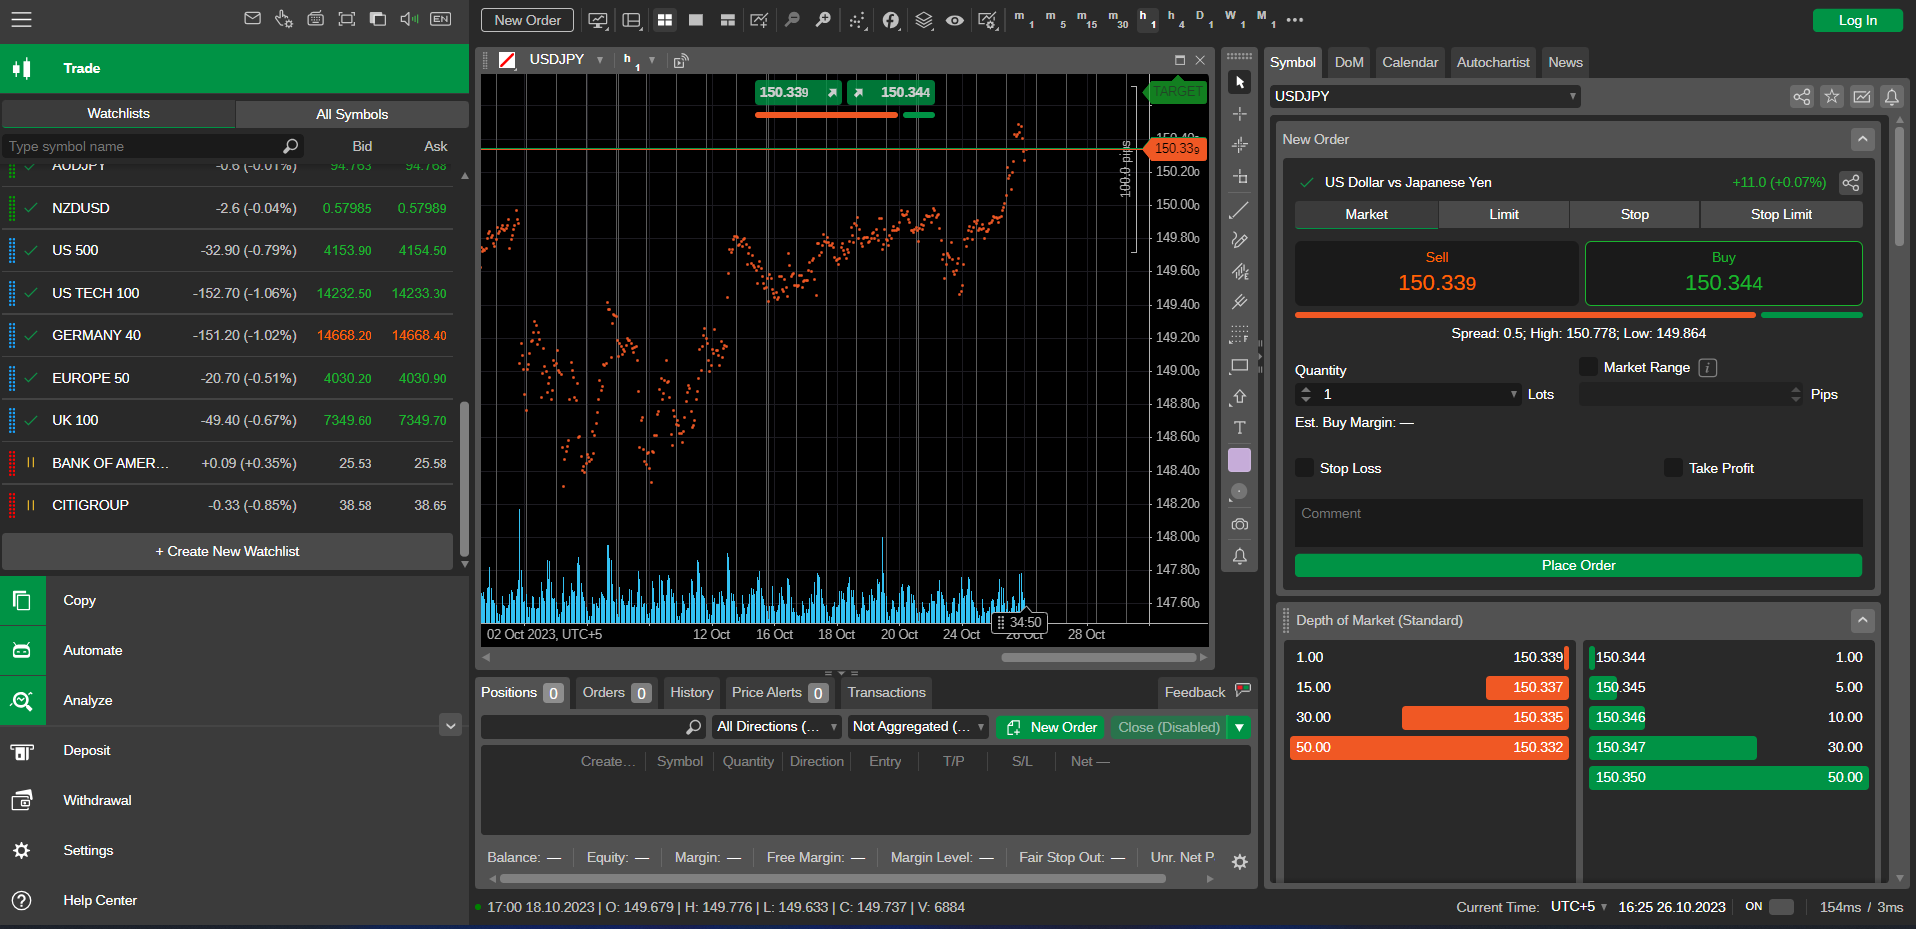This screenshot has width=1916, height=929.
Task: Select the lavender color swatch in the drawing sidebar
Action: click(x=1239, y=460)
